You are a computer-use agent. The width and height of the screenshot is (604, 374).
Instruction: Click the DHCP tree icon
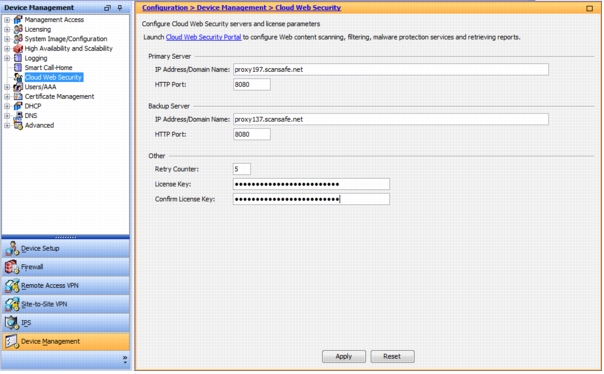(18, 106)
